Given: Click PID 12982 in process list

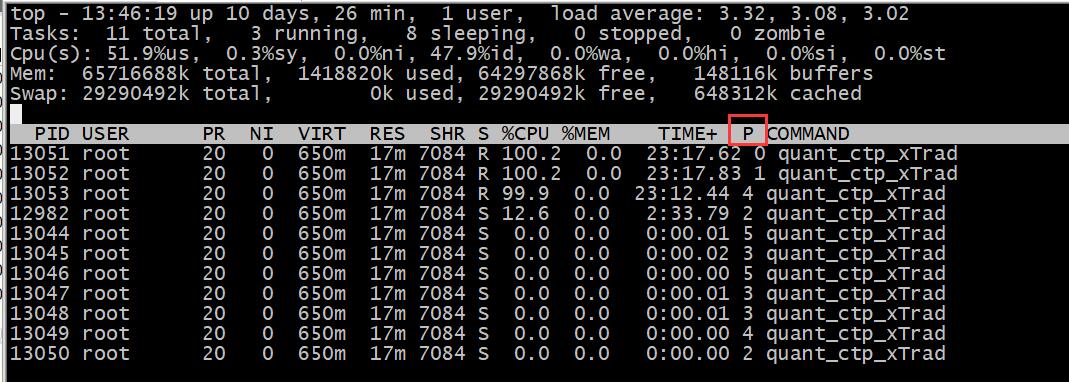Looking at the screenshot, I should pos(40,214).
